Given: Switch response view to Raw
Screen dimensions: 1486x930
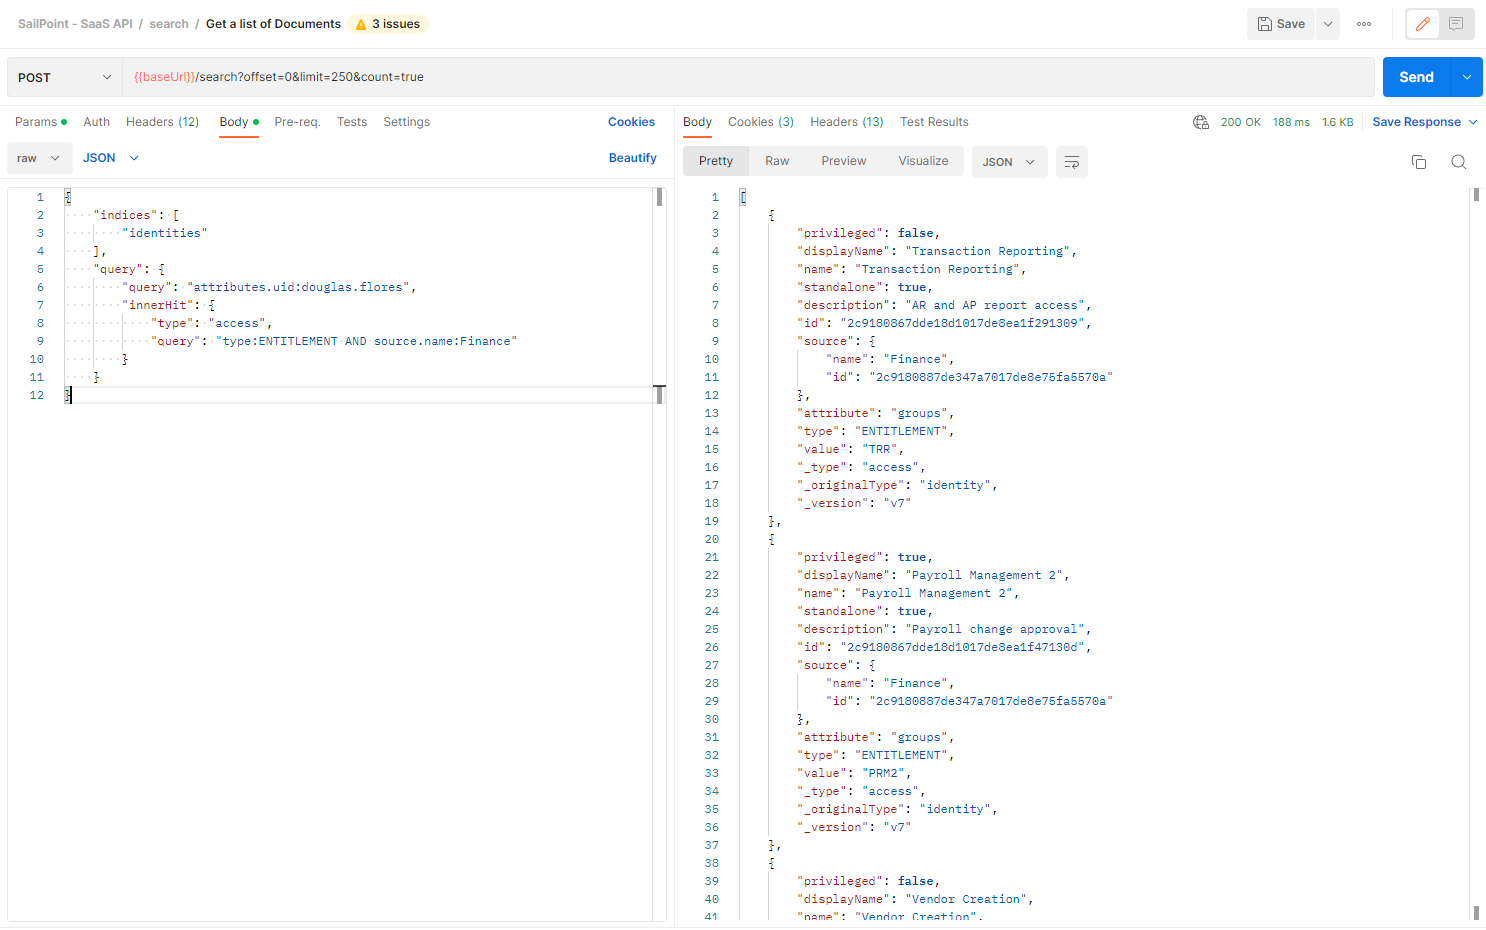Looking at the screenshot, I should [777, 160].
